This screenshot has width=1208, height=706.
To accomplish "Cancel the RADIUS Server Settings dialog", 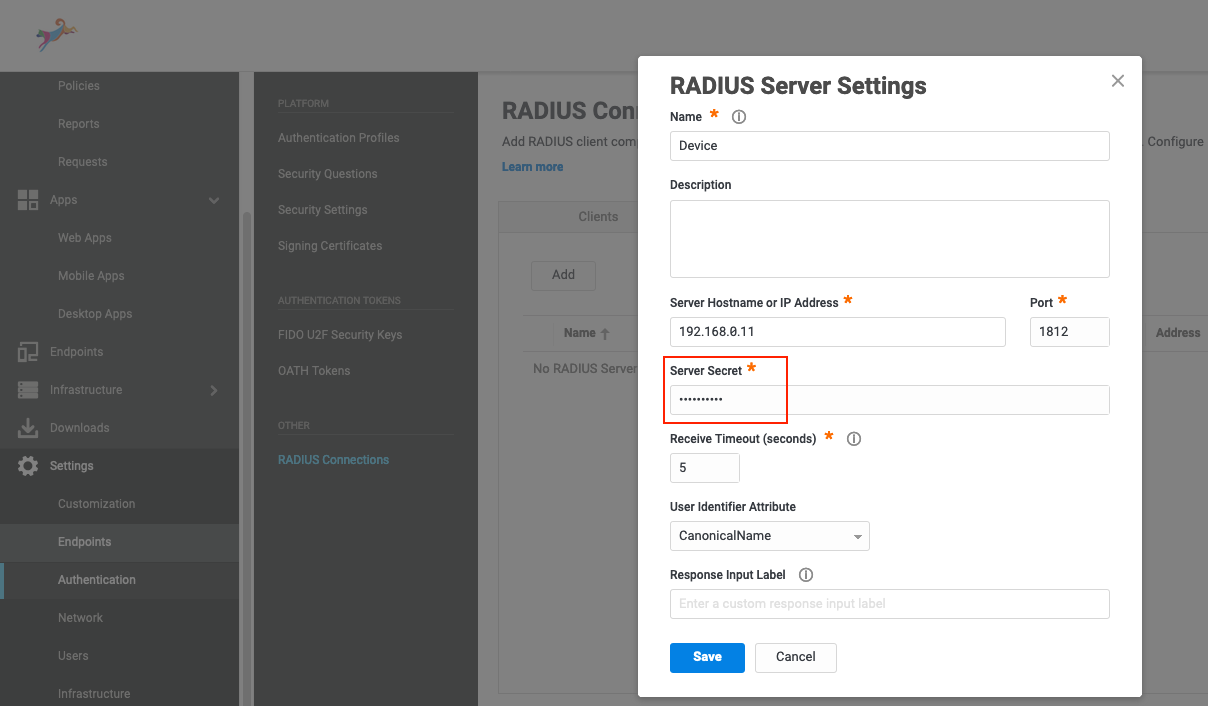I will click(x=795, y=657).
